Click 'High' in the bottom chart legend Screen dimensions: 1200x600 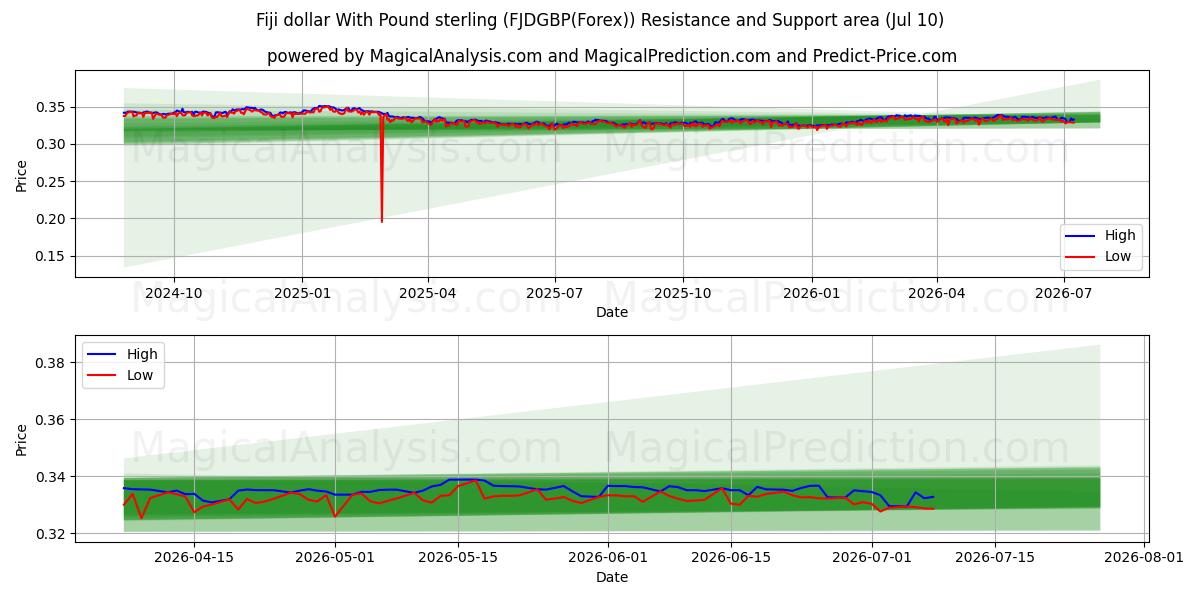143,353
